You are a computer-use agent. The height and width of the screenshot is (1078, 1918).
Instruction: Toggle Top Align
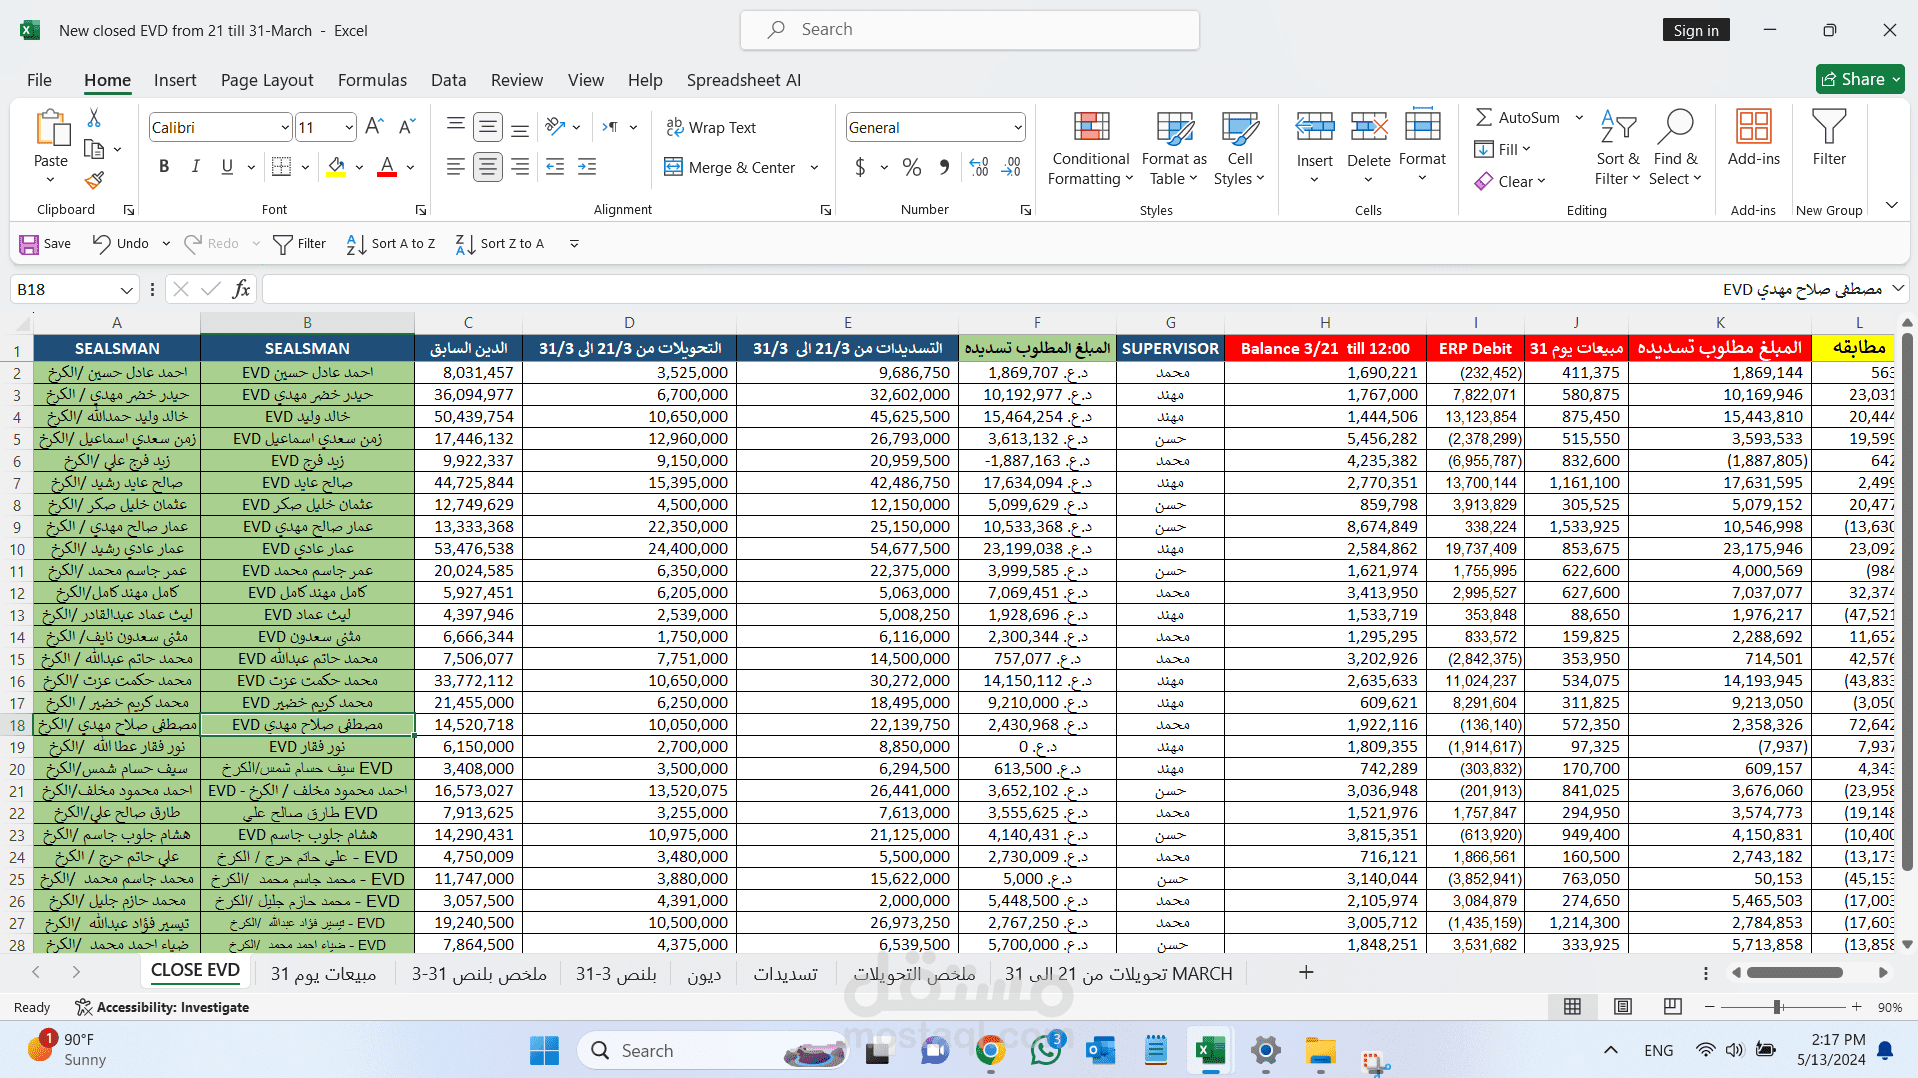456,127
